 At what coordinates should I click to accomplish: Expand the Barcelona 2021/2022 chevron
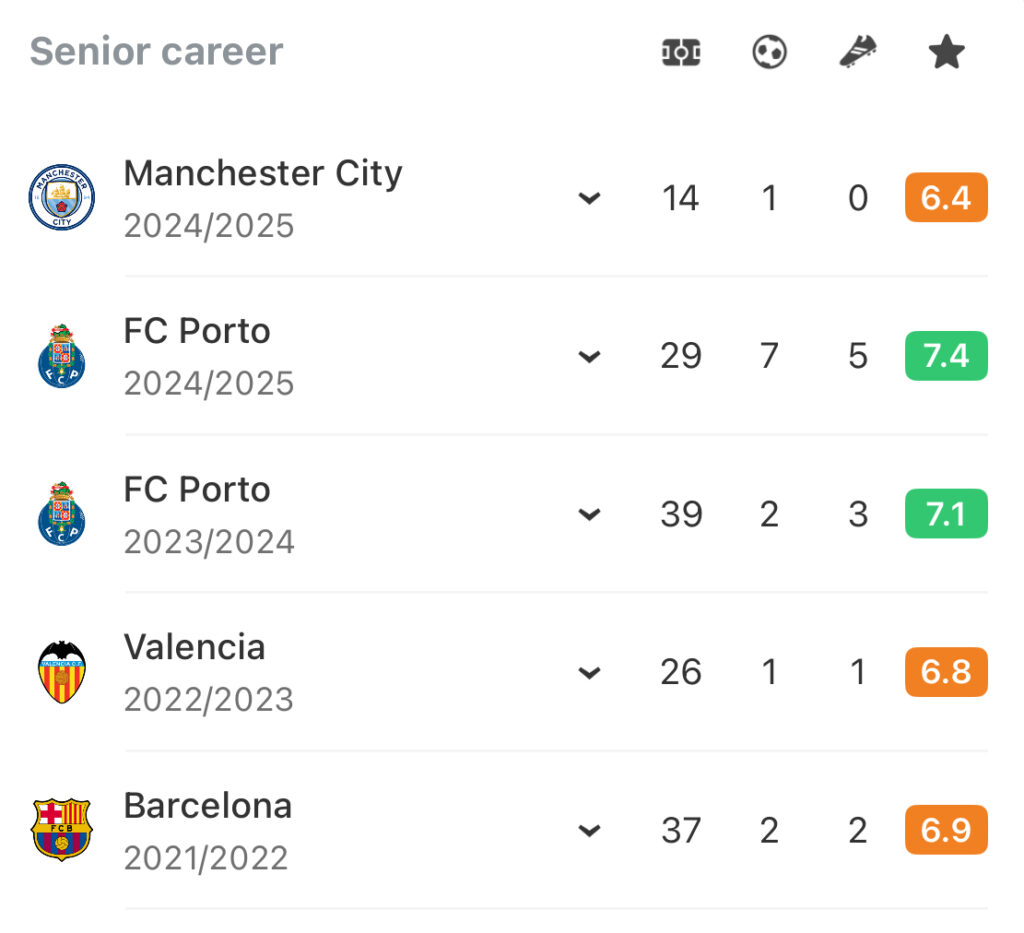589,830
